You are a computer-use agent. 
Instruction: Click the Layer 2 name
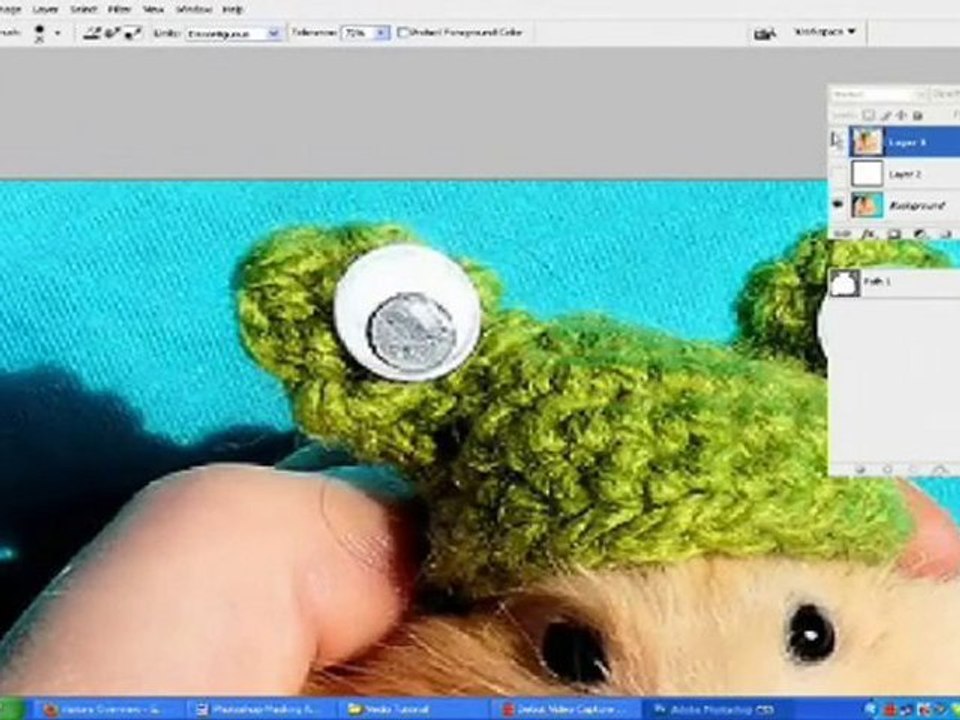point(905,174)
